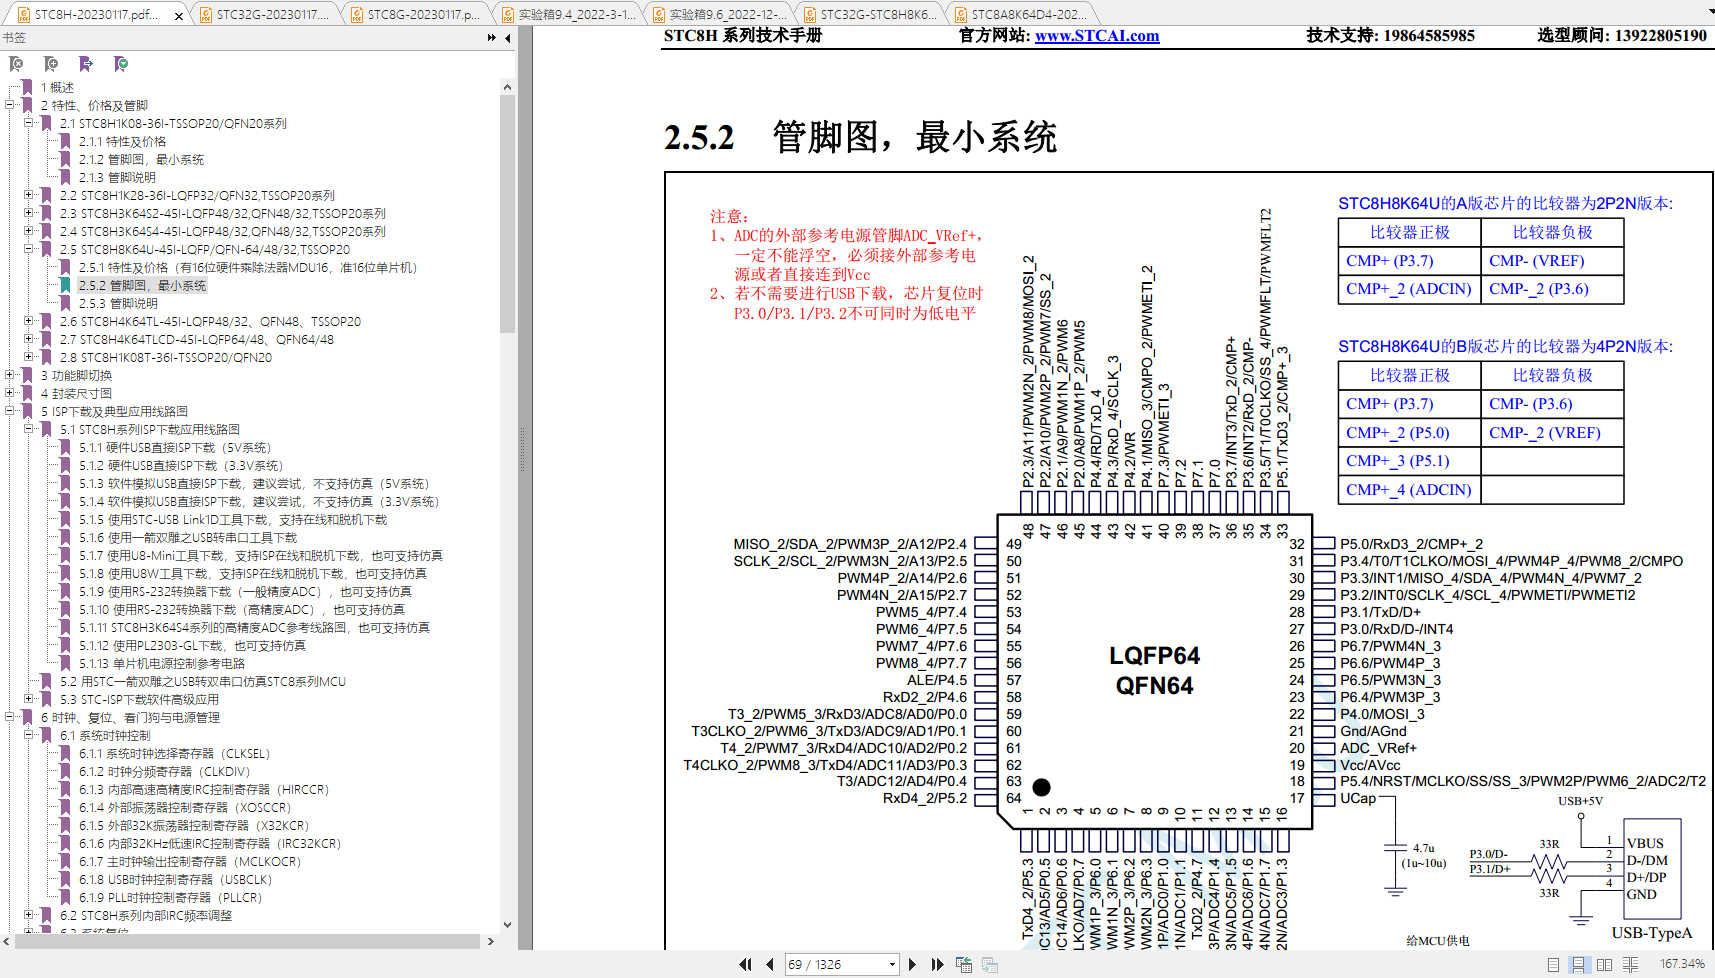The image size is (1715, 978).
Task: Click the bookmark with blue arrow icon
Action: coord(86,64)
